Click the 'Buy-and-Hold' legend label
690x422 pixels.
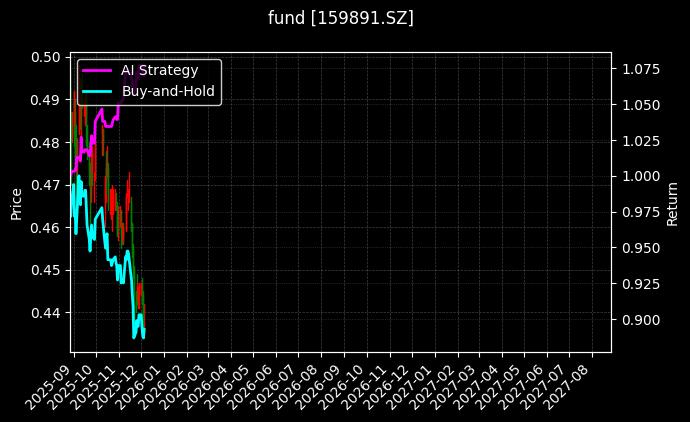pos(168,91)
